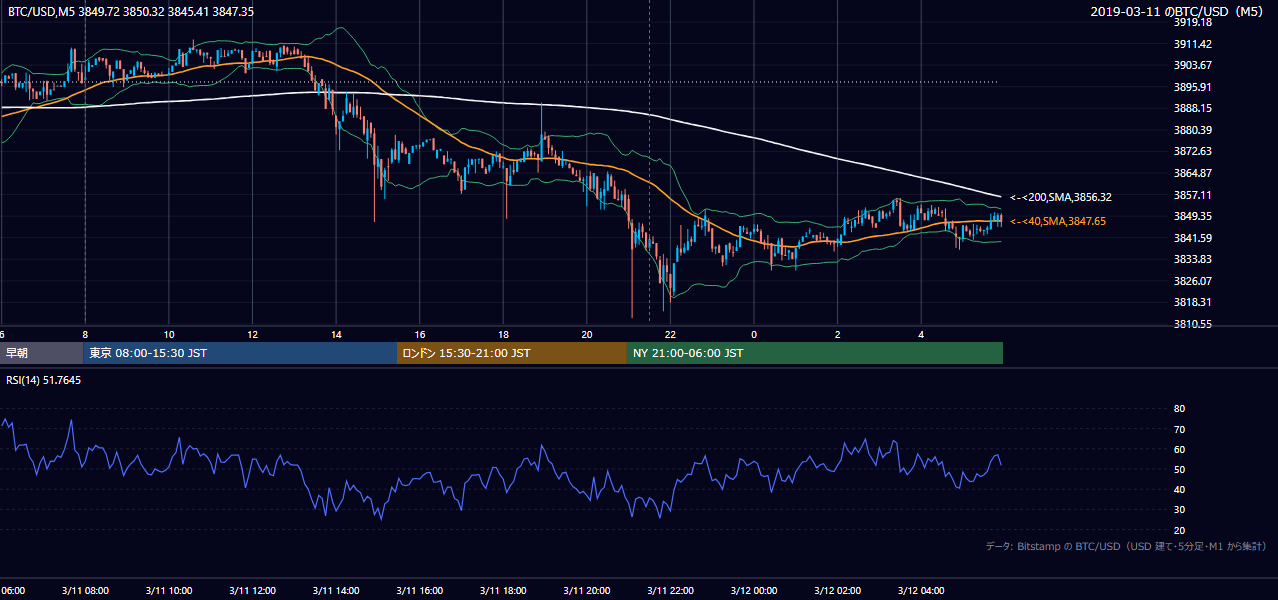Select the NY 21:00-06:00 JST session bar

click(x=815, y=353)
